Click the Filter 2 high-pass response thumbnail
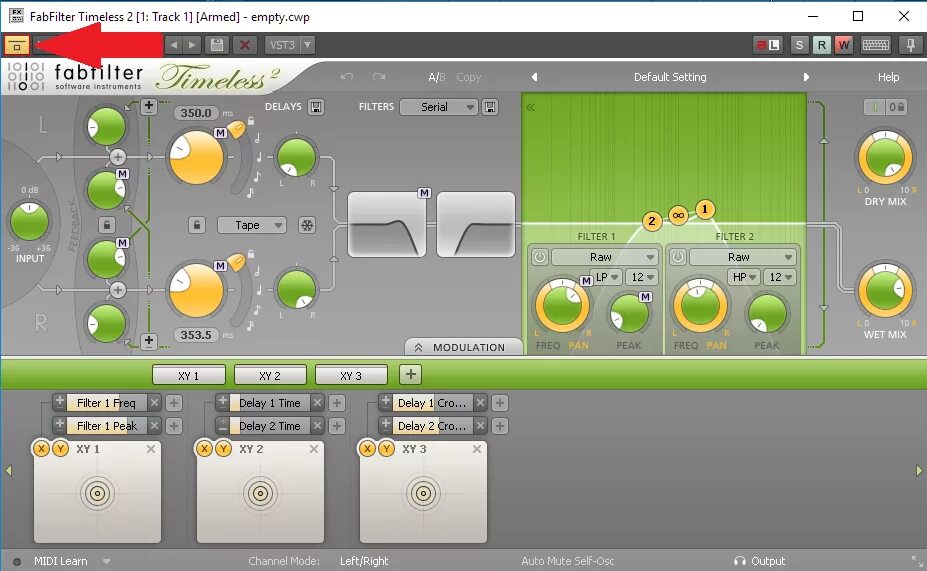 point(476,224)
